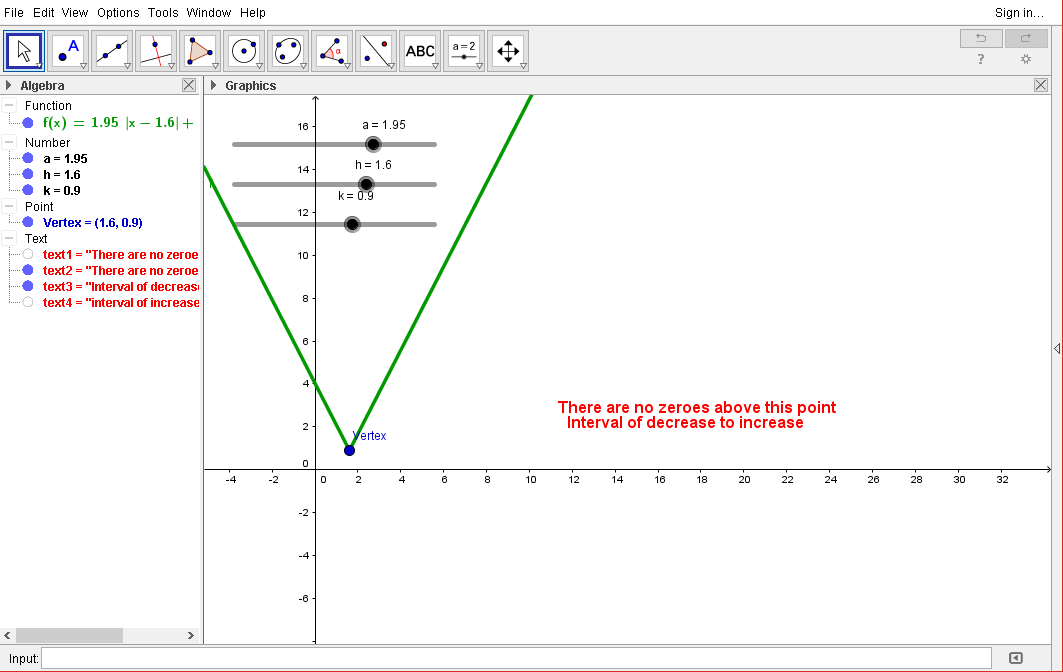
Task: Select the Ellipse conic tool
Action: (x=288, y=51)
